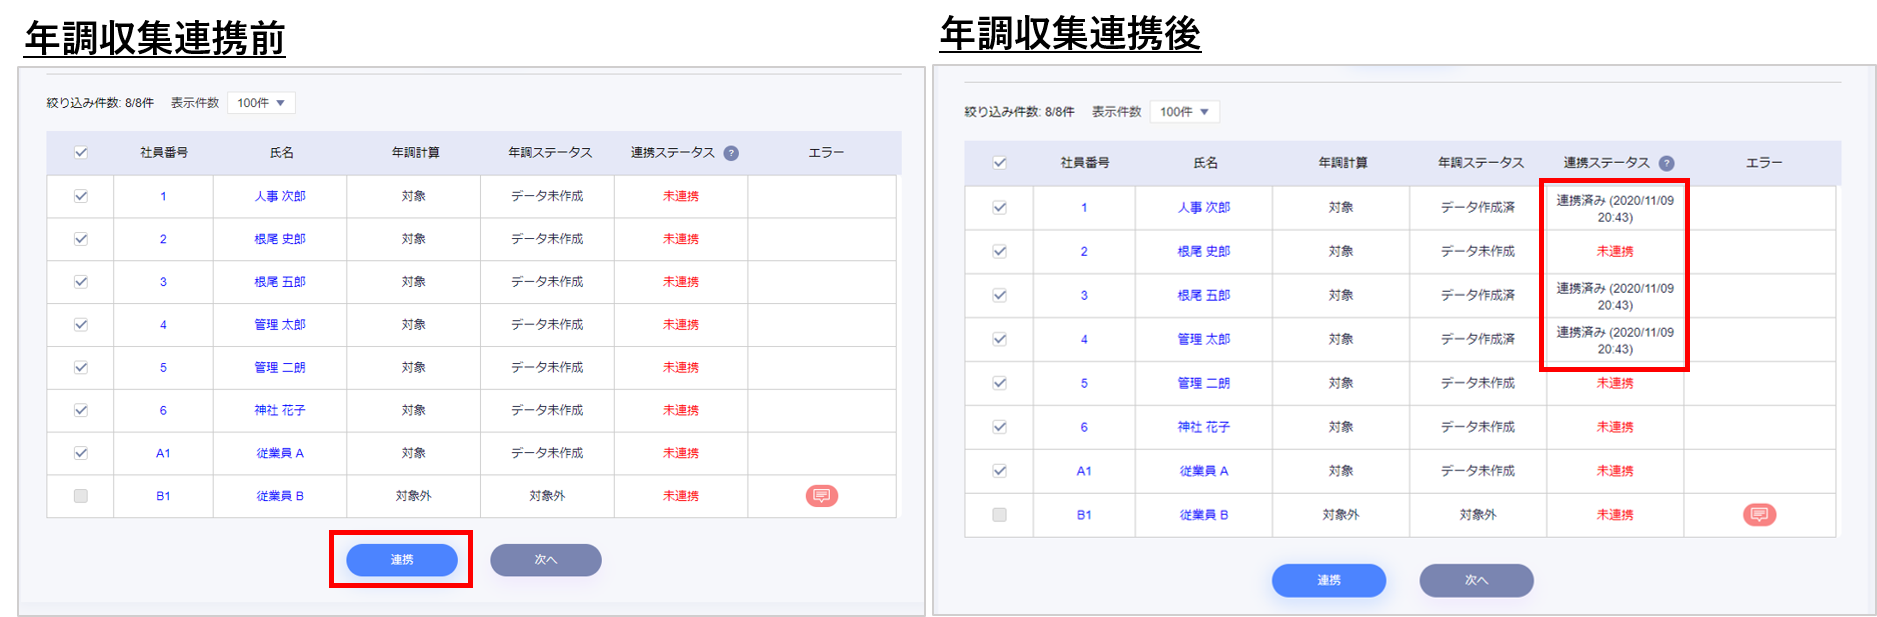Uncheck 神社 花子 row checkbox in right table
This screenshot has height=617, width=1877.
pyautogui.click(x=999, y=427)
